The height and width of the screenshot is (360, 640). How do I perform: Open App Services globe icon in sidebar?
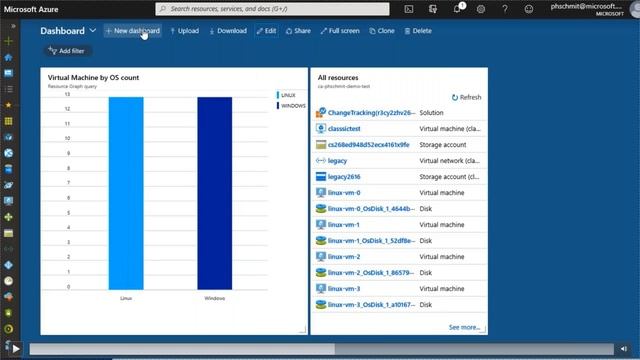8,153
